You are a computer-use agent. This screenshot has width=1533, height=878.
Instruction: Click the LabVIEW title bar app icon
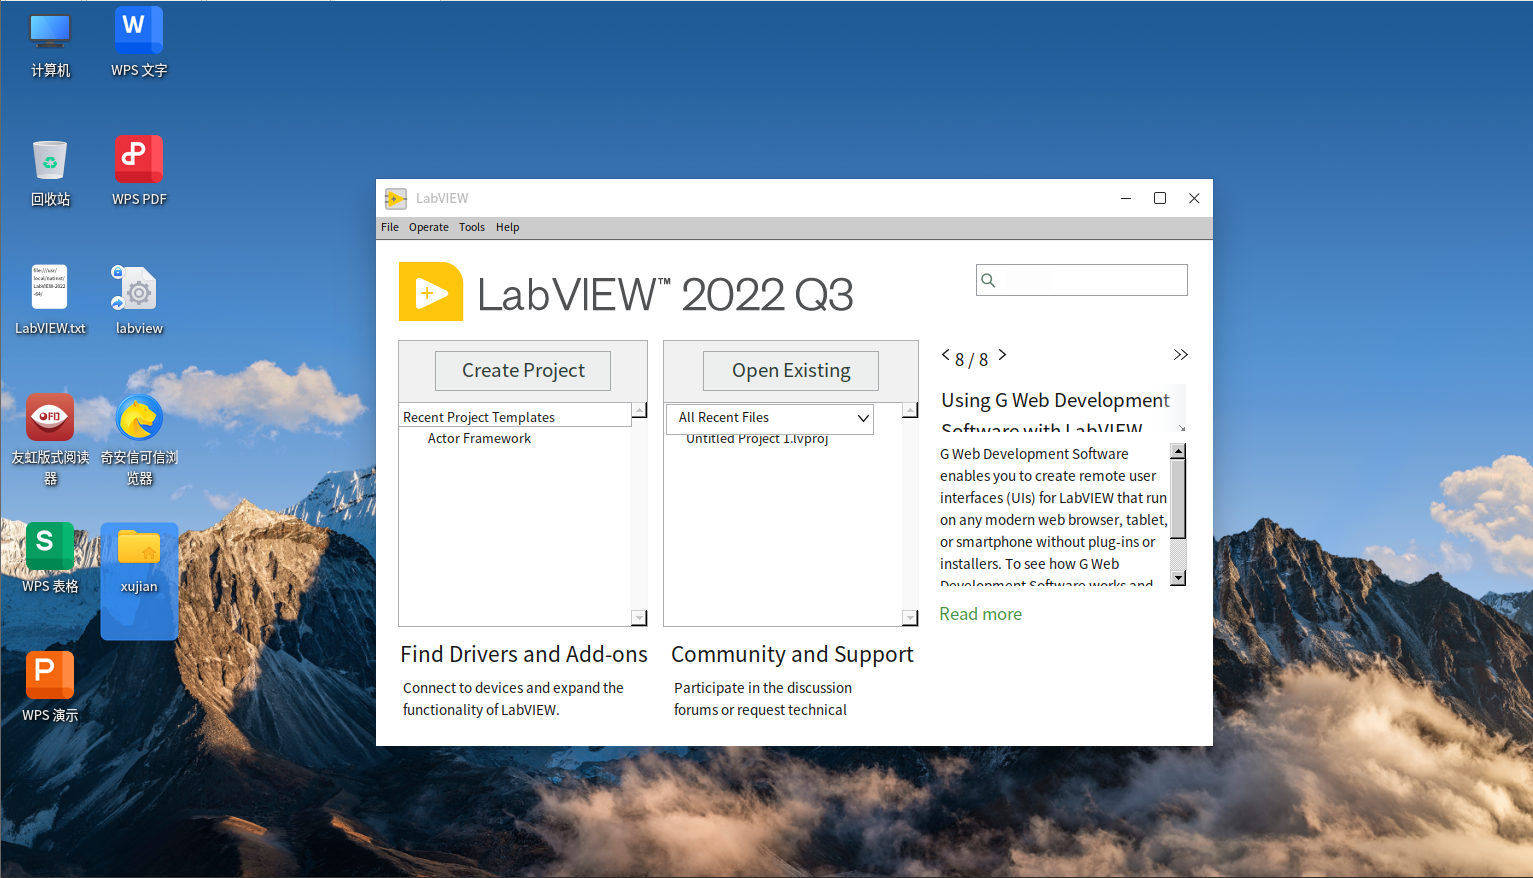point(396,198)
